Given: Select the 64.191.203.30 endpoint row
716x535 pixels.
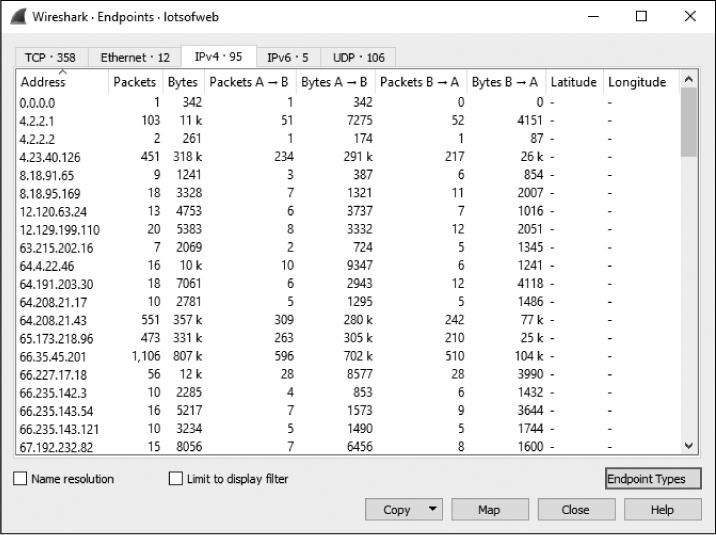Looking at the screenshot, I should tap(348, 283).
